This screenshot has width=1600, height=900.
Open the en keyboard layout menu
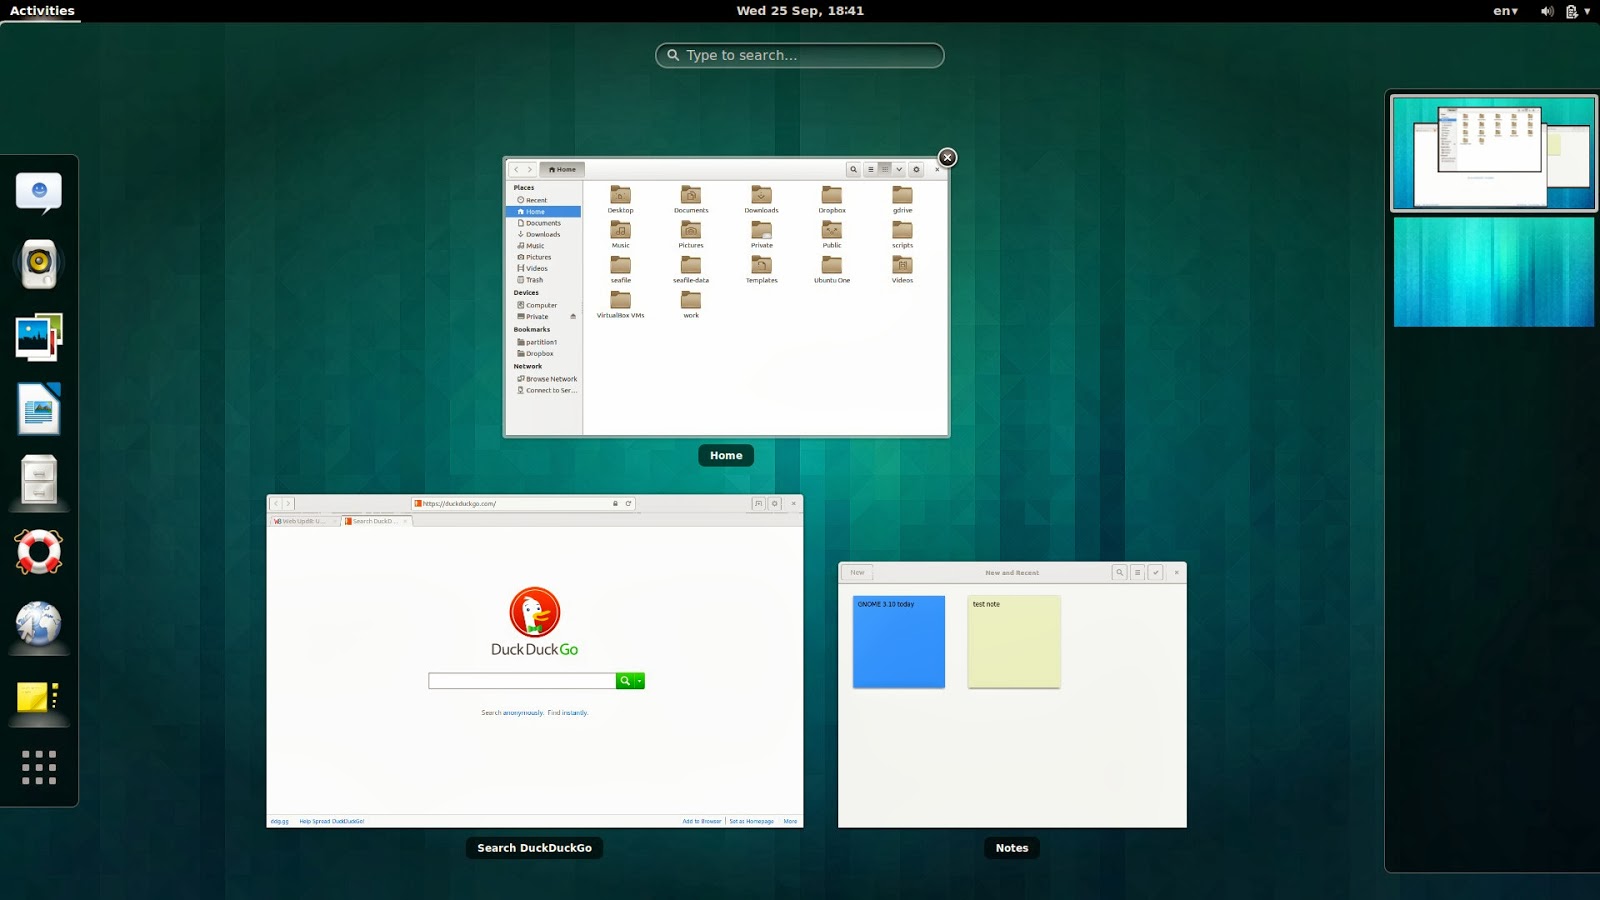tap(1502, 11)
